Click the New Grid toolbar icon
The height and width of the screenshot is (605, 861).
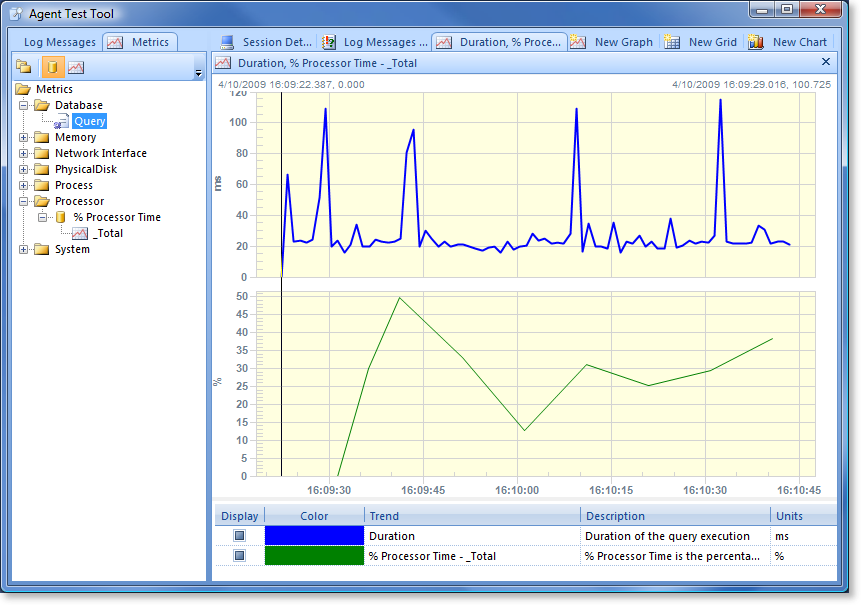tap(672, 42)
